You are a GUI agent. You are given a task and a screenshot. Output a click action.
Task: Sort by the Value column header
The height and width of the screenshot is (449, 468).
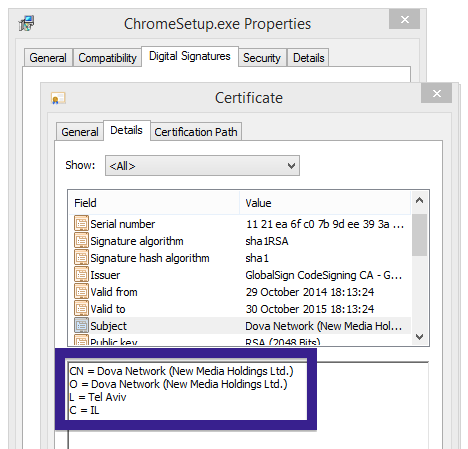click(325, 203)
